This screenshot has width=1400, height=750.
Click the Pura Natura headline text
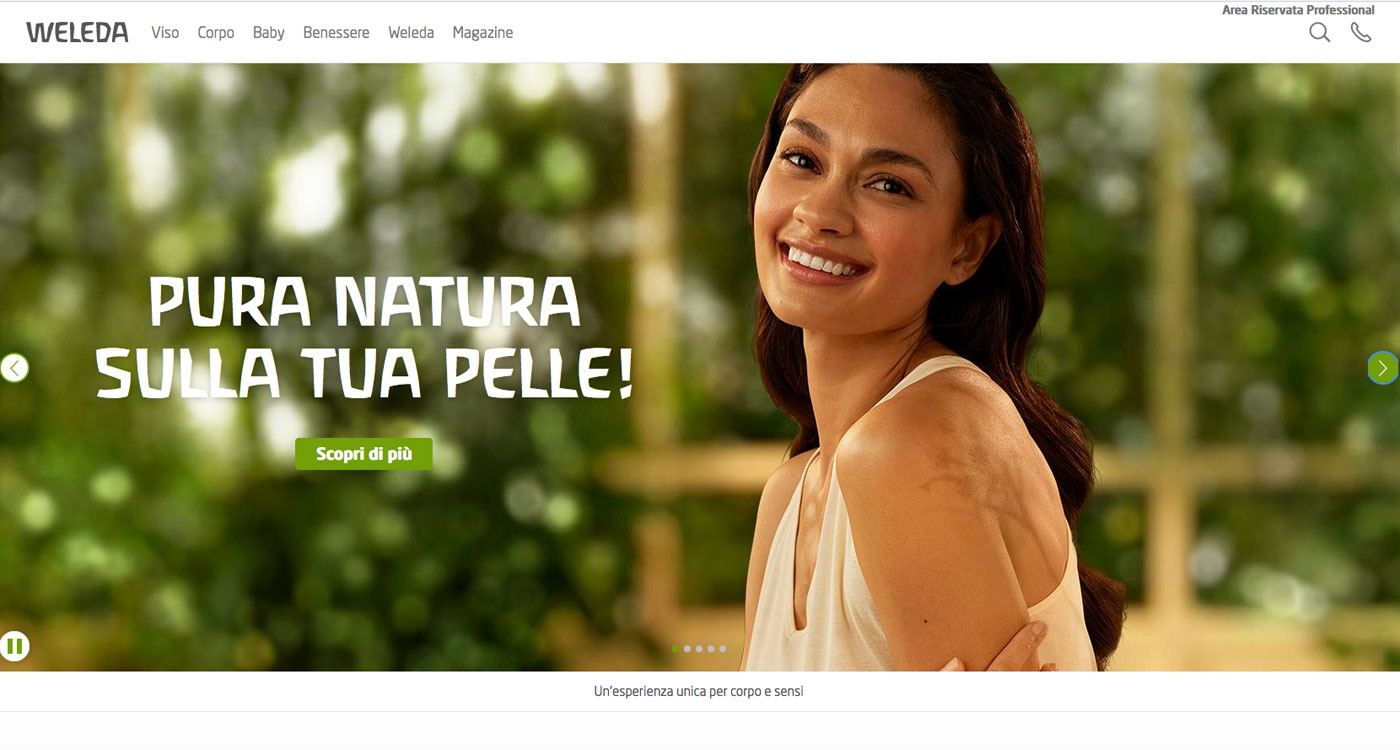click(x=364, y=336)
